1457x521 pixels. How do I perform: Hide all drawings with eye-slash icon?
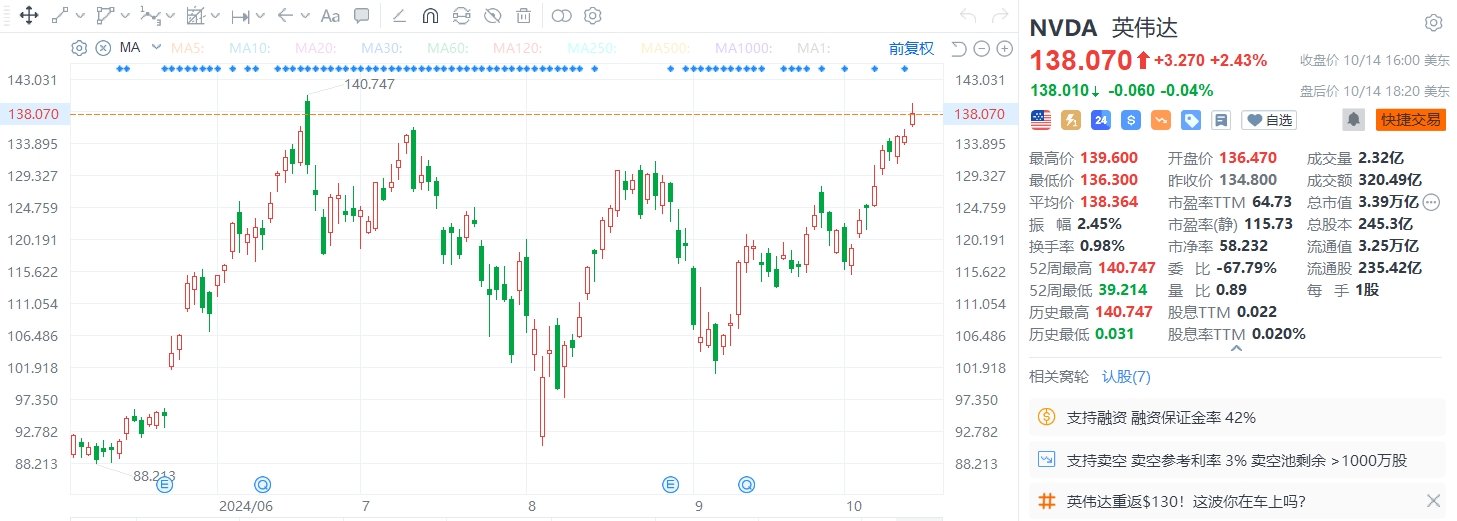492,16
